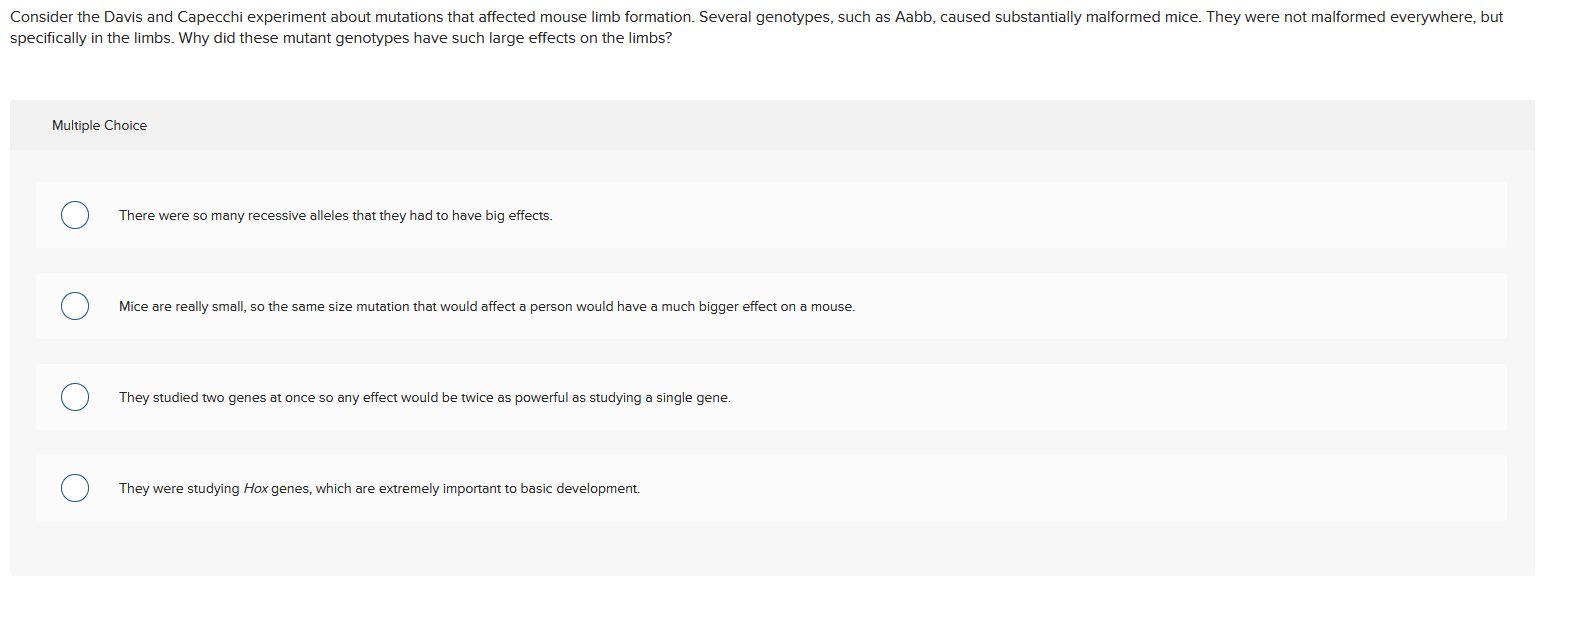The width and height of the screenshot is (1588, 636).
Task: Select the radio button for recessive alleles answer
Action: tap(75, 215)
